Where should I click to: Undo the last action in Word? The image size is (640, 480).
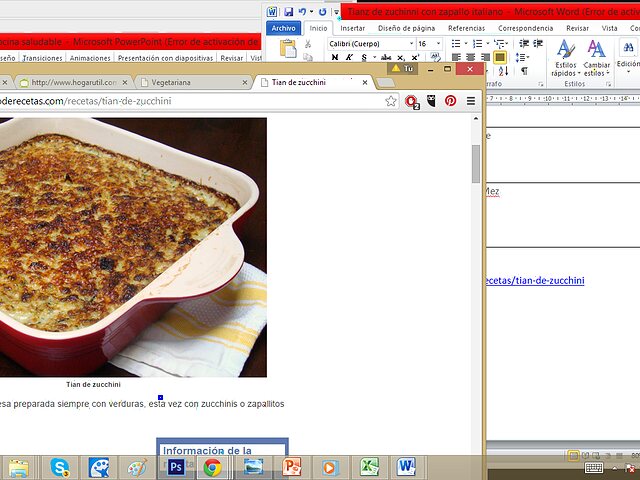click(302, 12)
